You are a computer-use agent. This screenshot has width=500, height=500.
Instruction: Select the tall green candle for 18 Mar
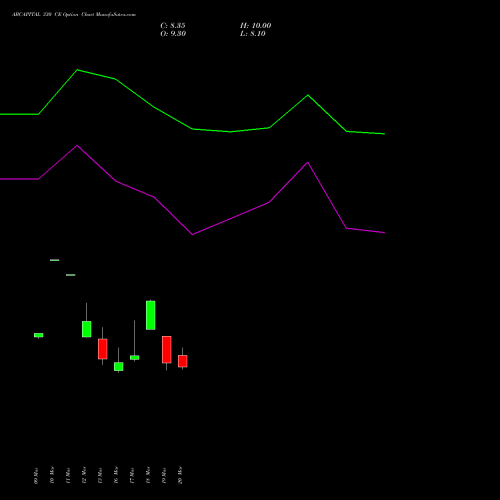pos(151,315)
